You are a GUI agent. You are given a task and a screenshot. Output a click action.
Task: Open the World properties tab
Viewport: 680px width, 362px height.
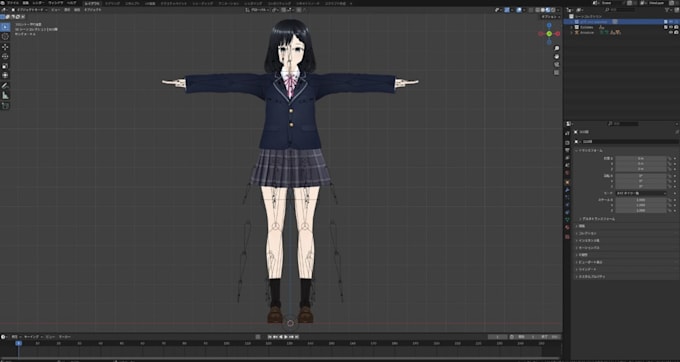tap(567, 173)
